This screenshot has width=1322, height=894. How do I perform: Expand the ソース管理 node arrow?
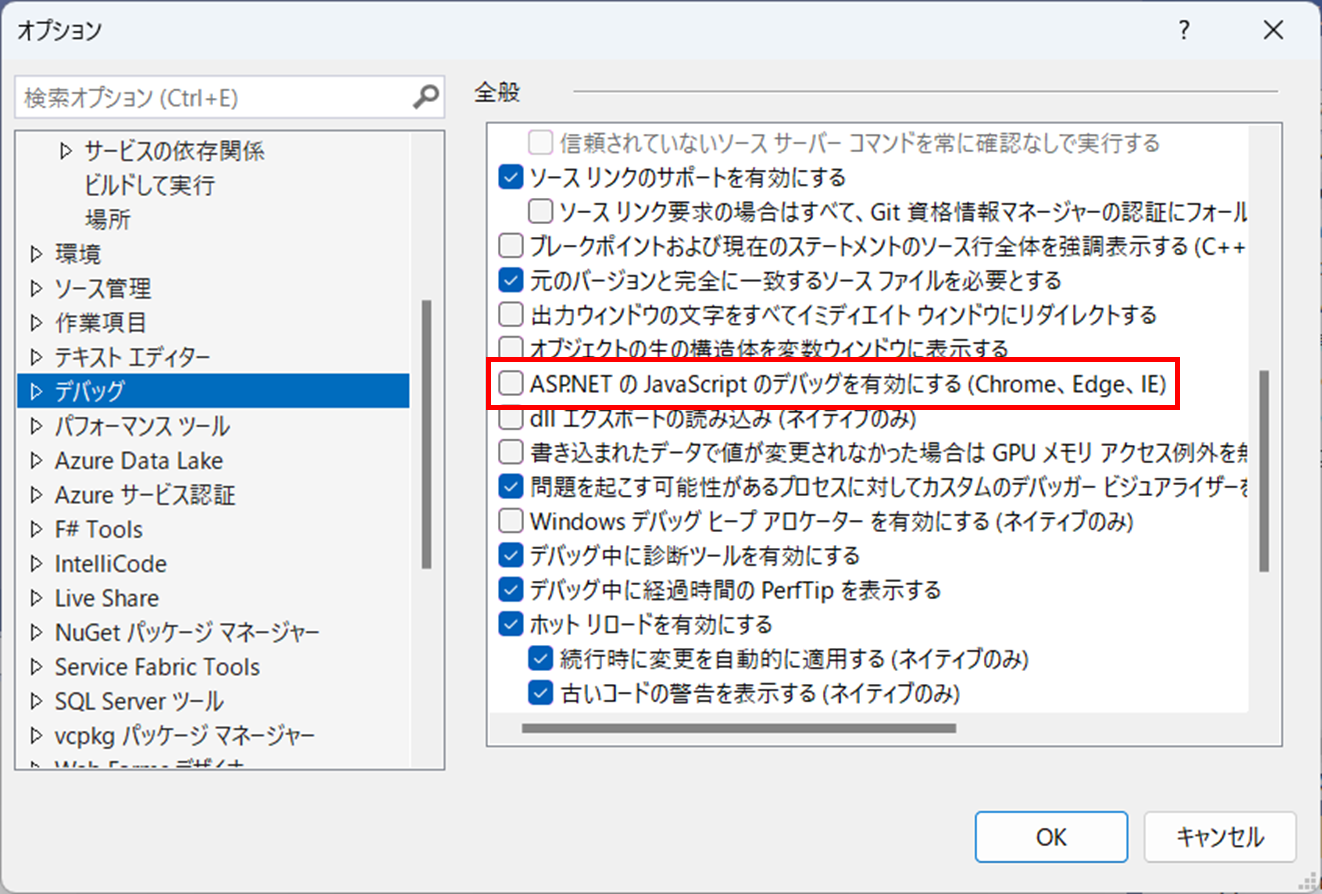coord(37,289)
